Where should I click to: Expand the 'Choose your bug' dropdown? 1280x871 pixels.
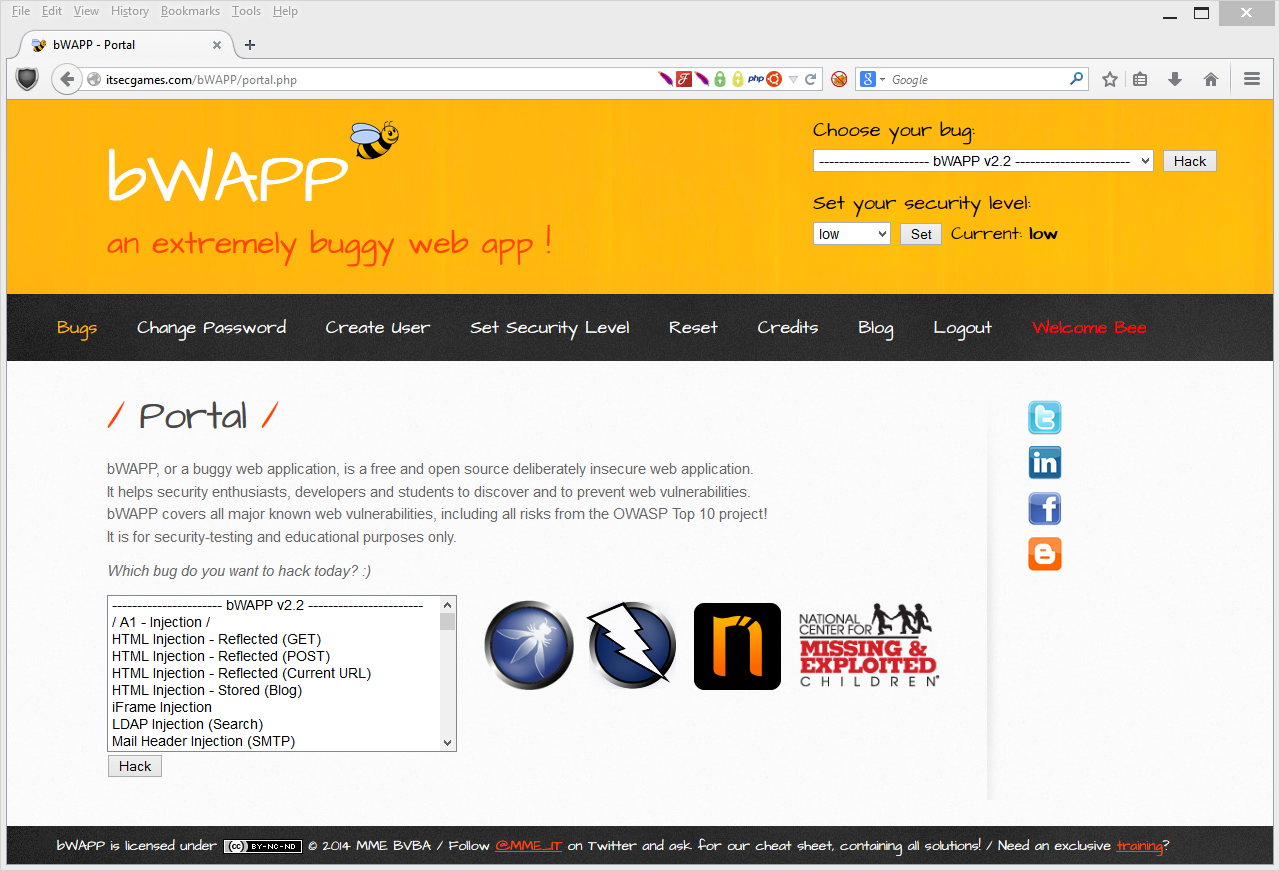click(982, 161)
